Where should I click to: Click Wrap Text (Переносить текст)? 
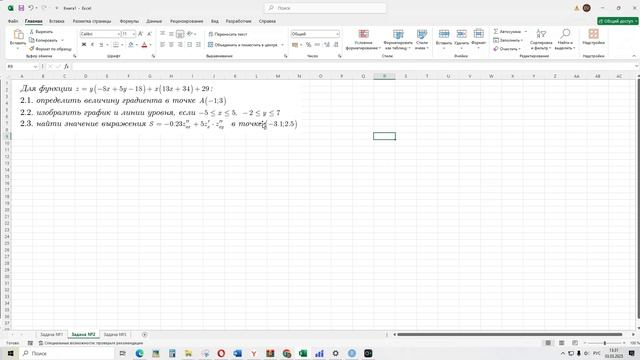(x=228, y=34)
